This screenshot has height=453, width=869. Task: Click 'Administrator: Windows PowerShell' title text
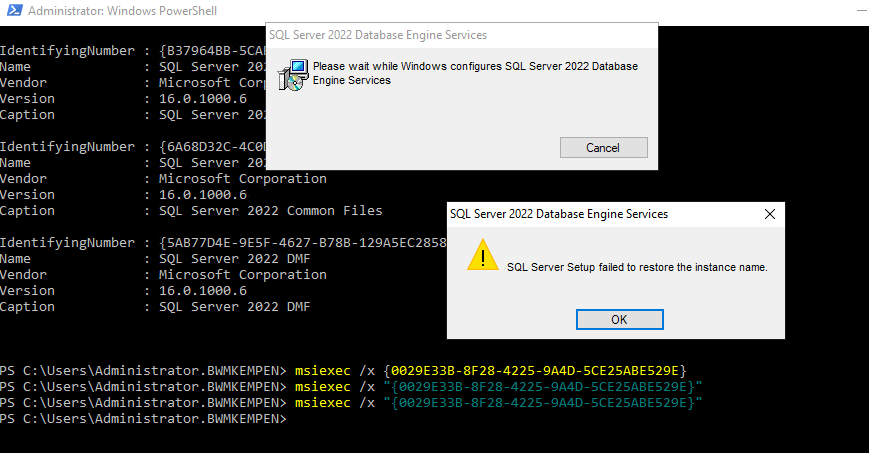click(122, 11)
